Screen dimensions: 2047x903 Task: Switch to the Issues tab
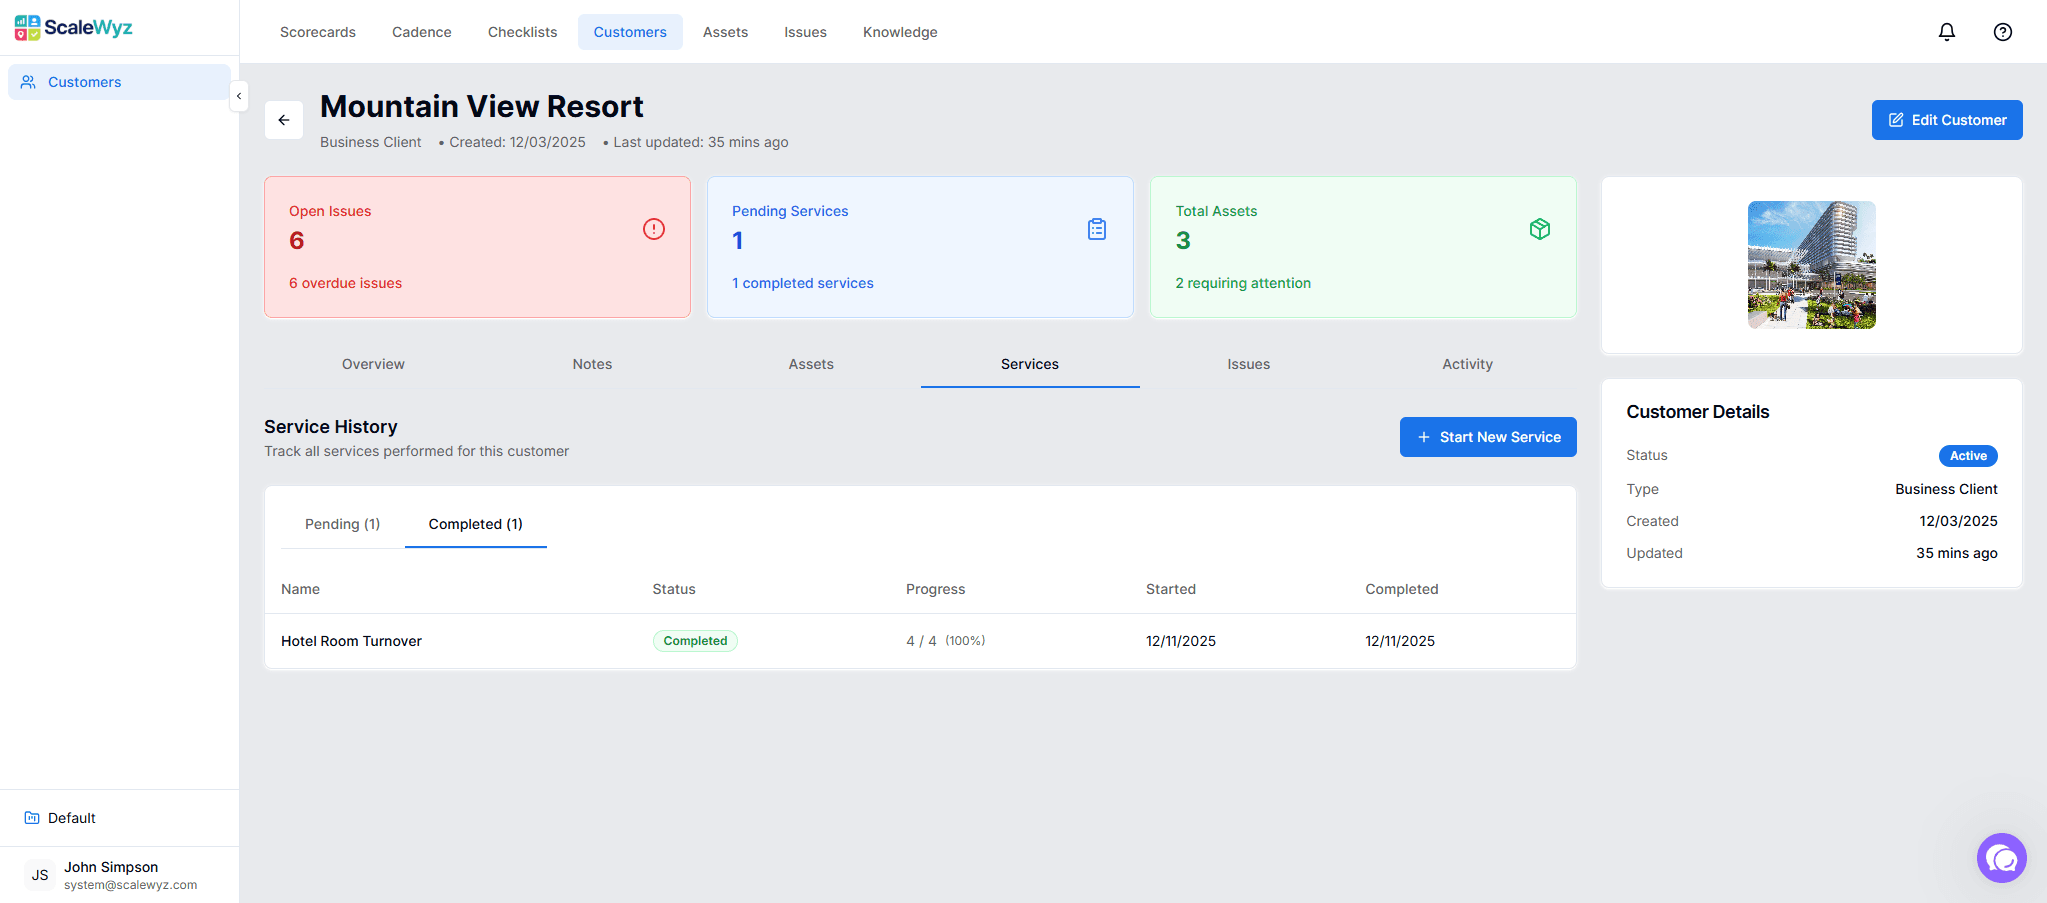[x=1247, y=364]
